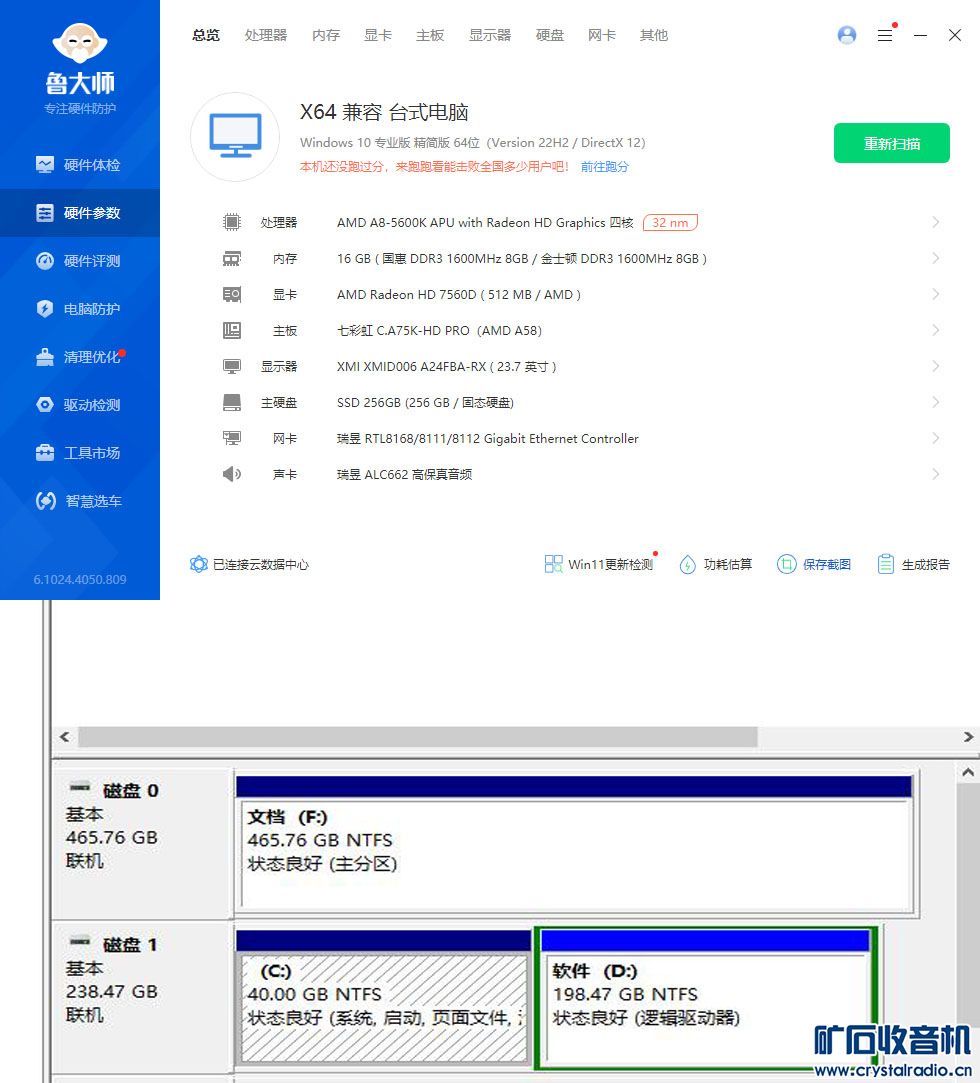Viewport: 980px width, 1083px height.
Task: Expand the 处理器 row arrow
Action: tap(936, 222)
